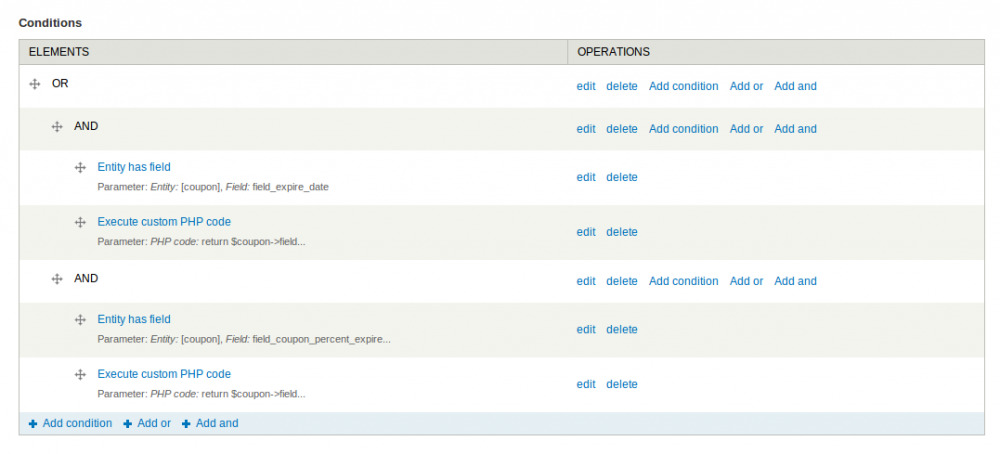Viewport: 1000px width, 454px height.
Task: Edit the OR condition group
Action: pyautogui.click(x=586, y=86)
